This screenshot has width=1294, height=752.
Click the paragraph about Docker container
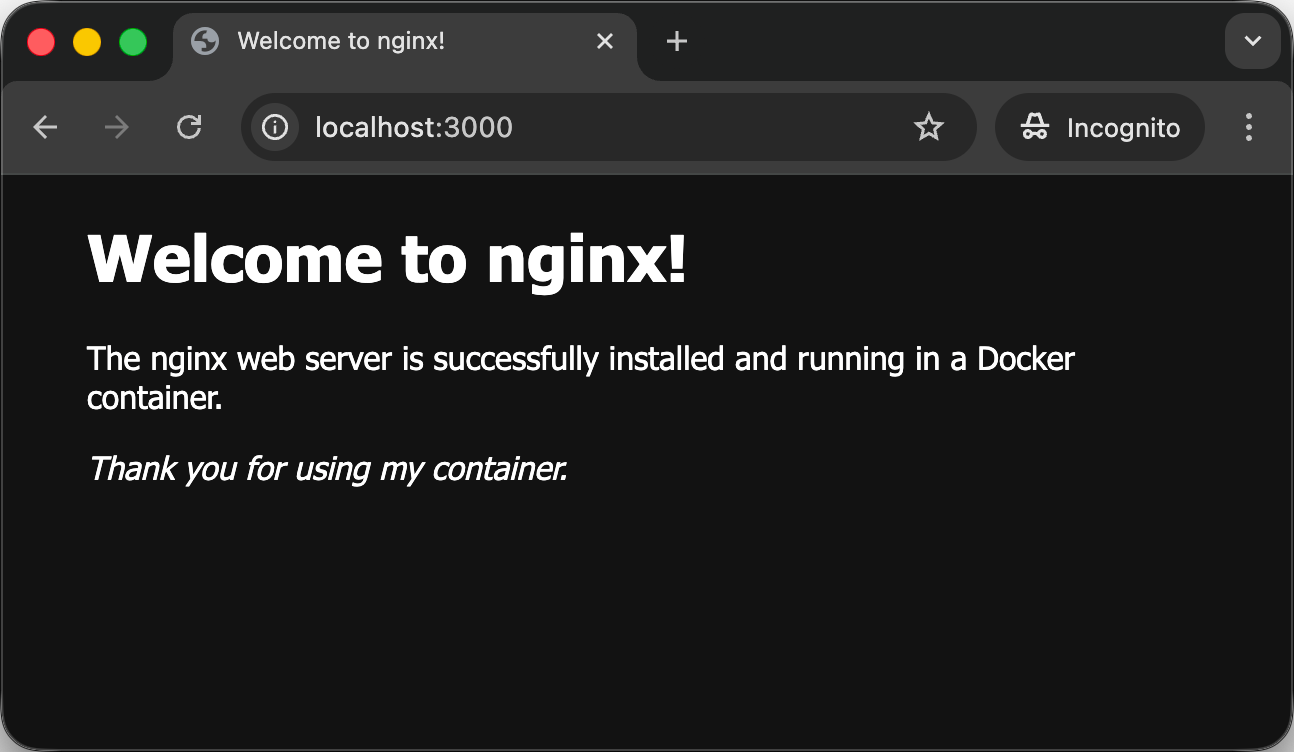[580, 378]
